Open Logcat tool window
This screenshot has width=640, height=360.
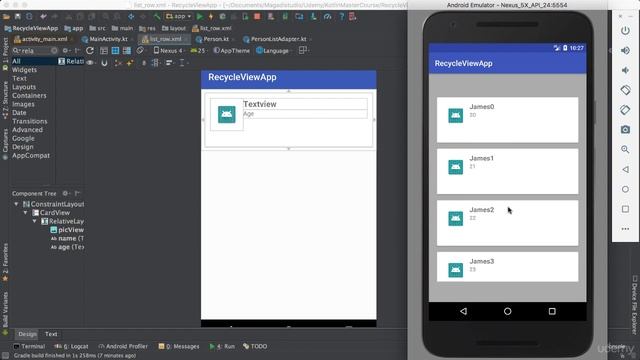point(71,346)
